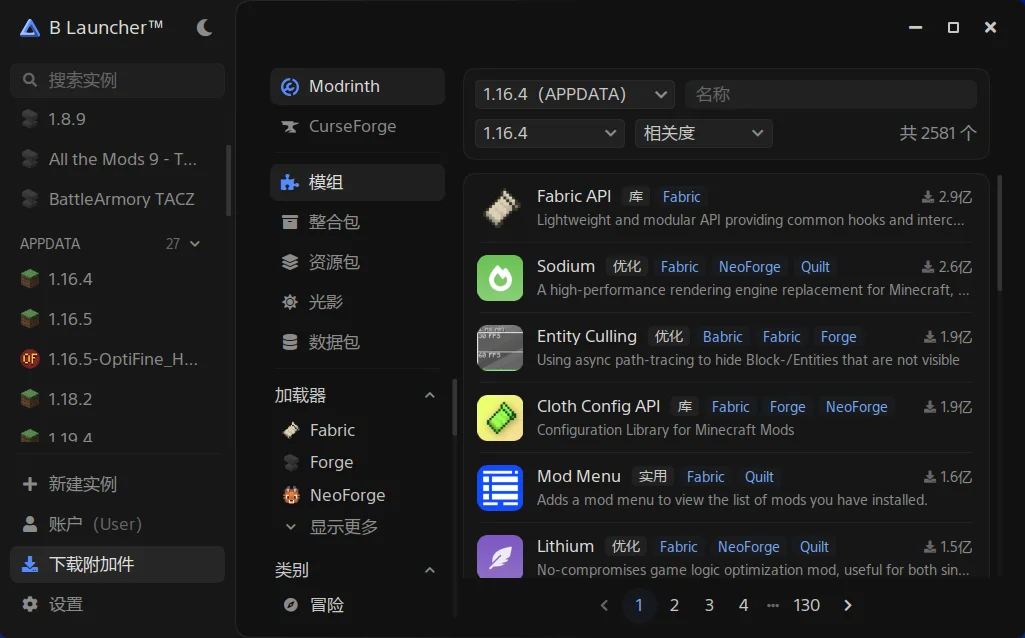Image resolution: width=1025 pixels, height=638 pixels.
Task: Focus the 搜索实例 search field
Action: 118,80
